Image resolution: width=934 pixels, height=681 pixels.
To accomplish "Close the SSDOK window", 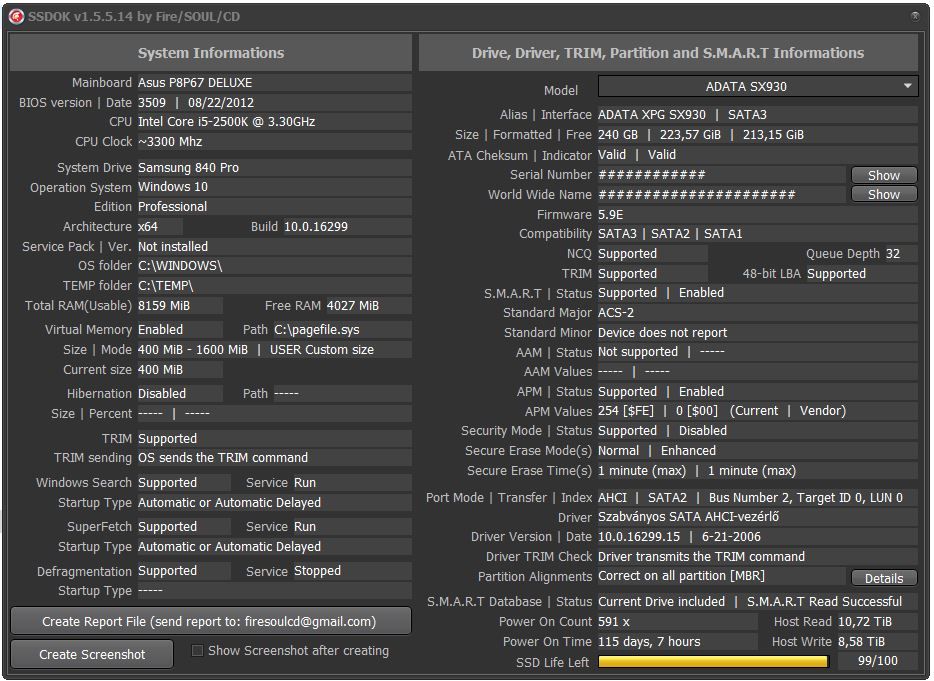I will pos(916,16).
